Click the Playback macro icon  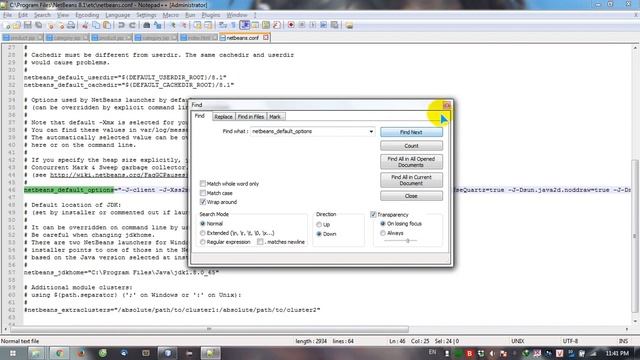pos(313,25)
